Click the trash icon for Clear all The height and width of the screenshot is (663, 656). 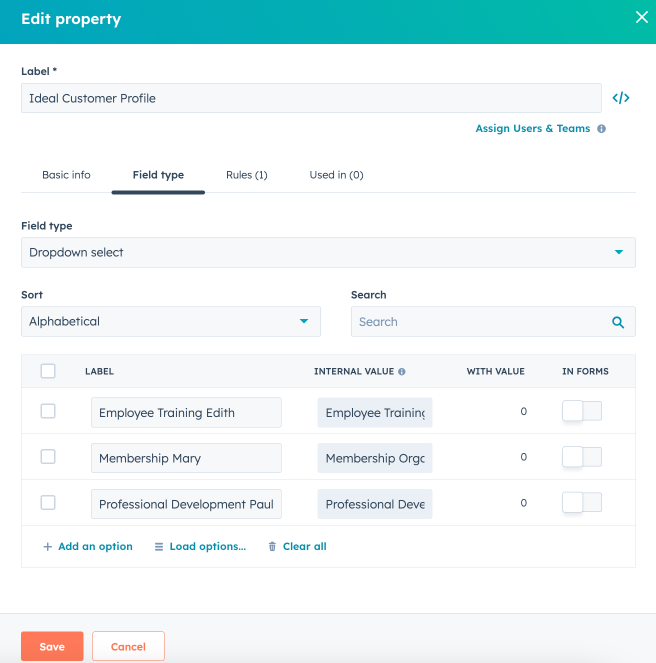(272, 547)
